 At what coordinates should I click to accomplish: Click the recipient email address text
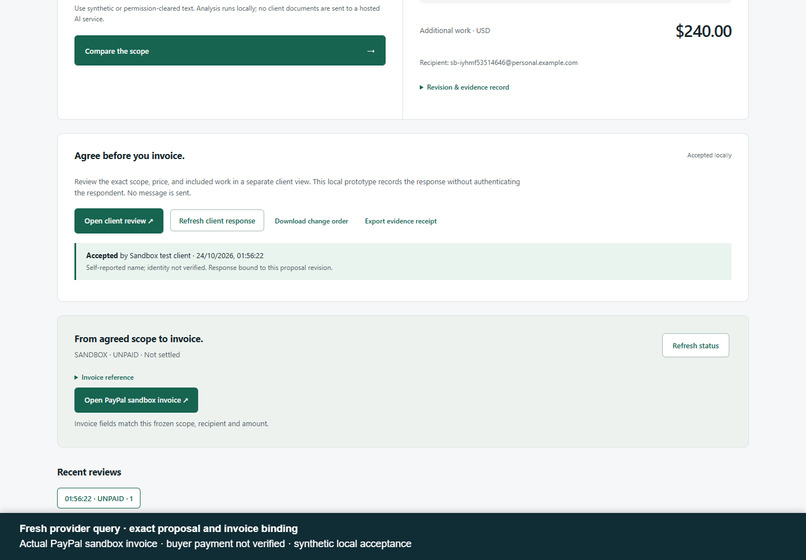coord(514,63)
